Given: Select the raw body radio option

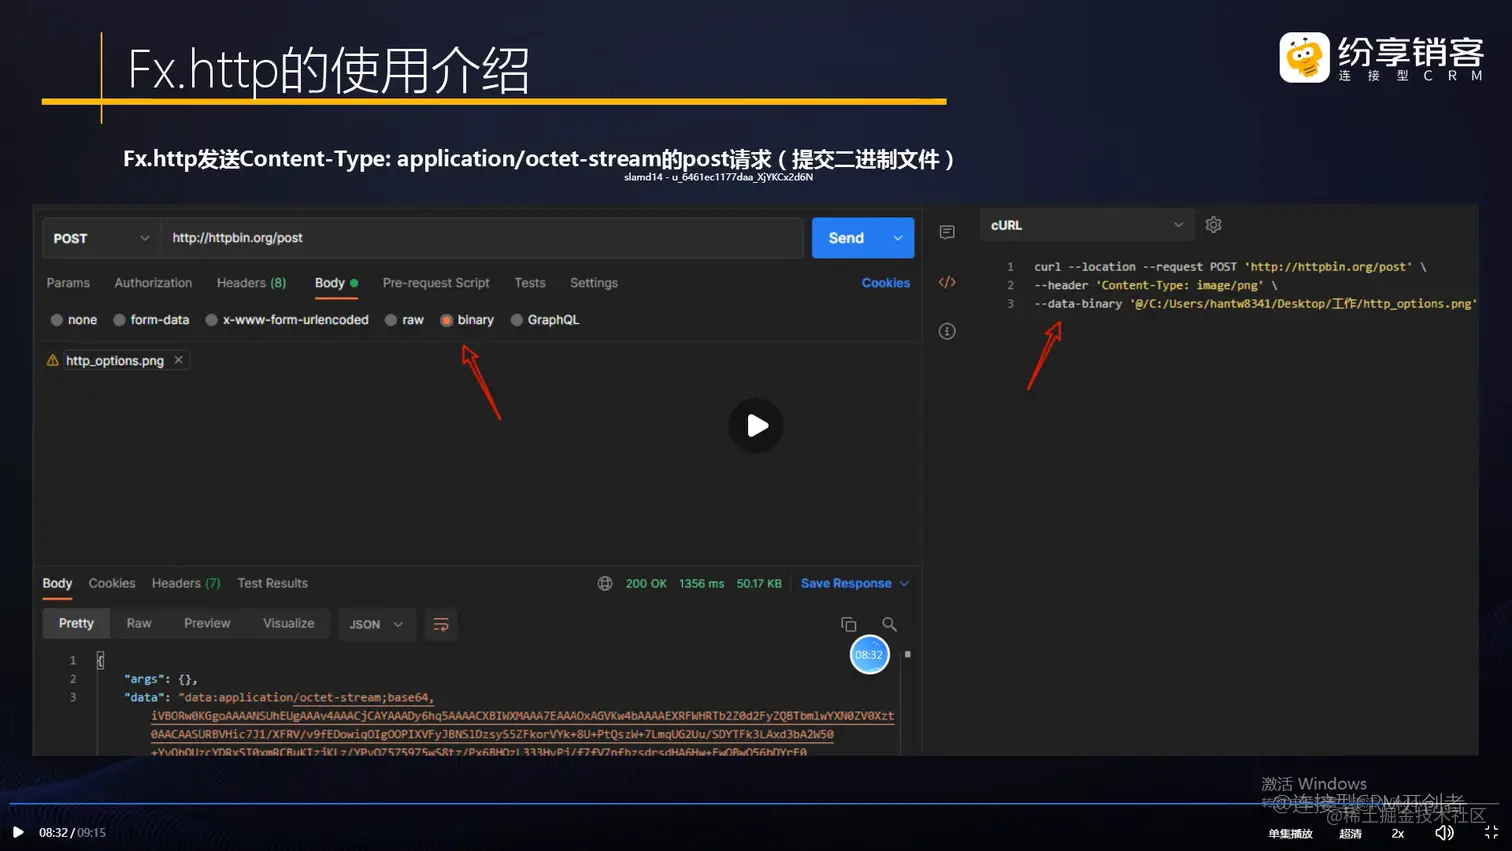Looking at the screenshot, I should coord(391,320).
